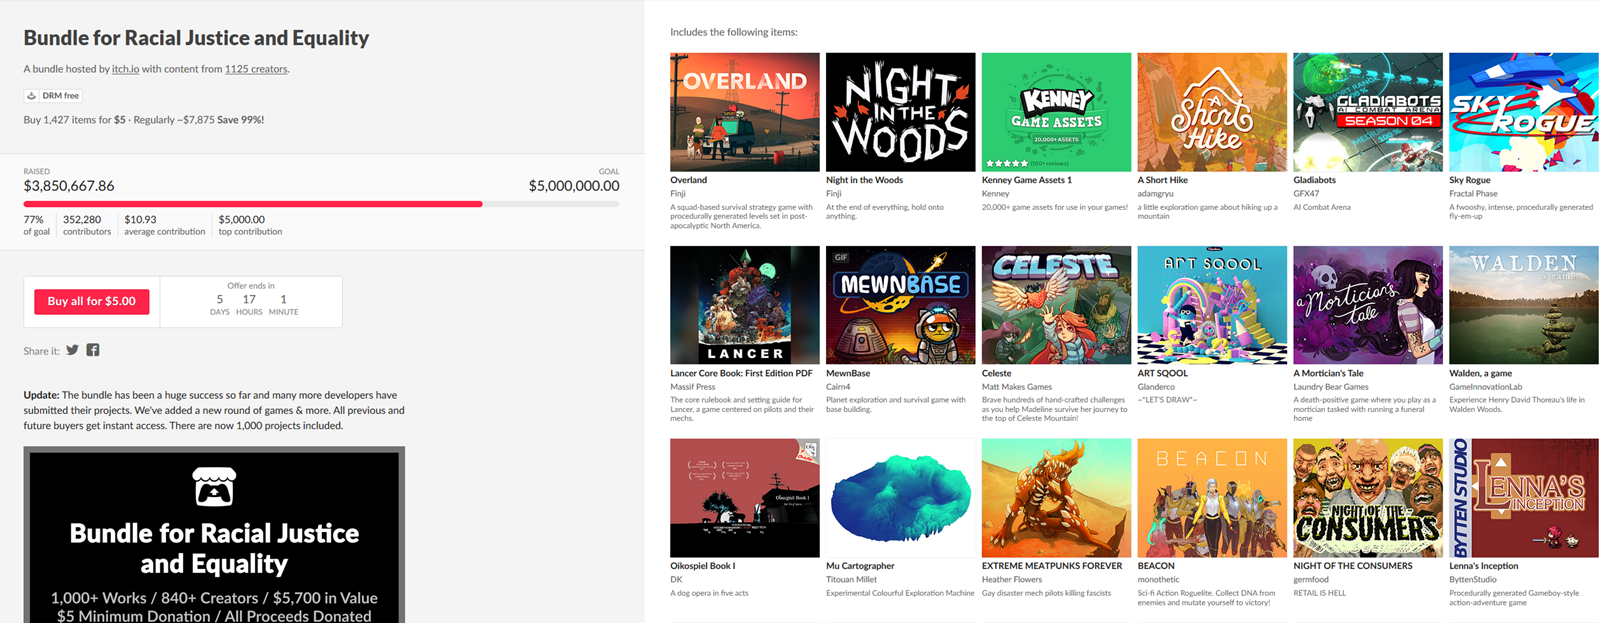This screenshot has width=1600, height=623.
Task: Open Night of the Consumers cover
Action: point(1368,498)
